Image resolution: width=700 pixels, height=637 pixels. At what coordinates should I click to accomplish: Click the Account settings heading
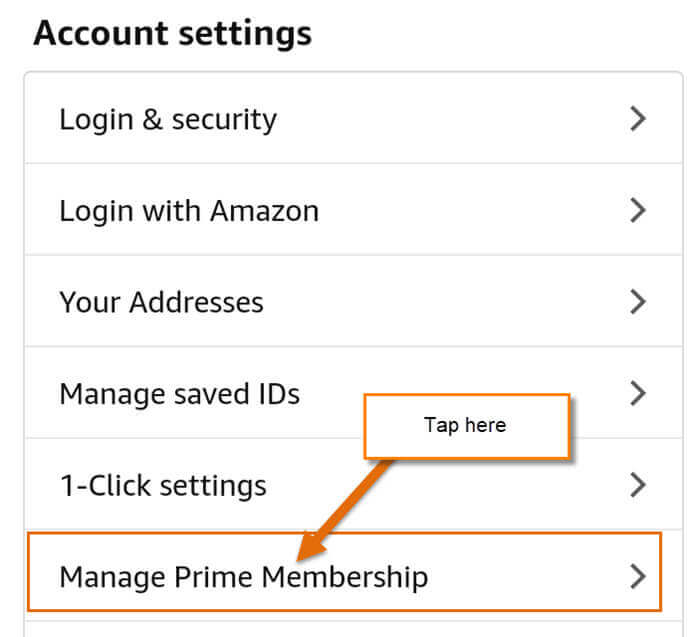point(172,34)
